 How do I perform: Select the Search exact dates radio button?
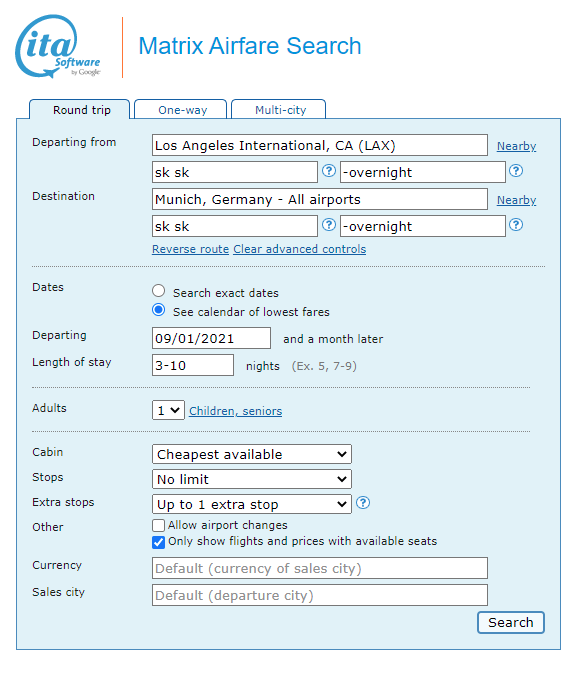[x=158, y=291]
